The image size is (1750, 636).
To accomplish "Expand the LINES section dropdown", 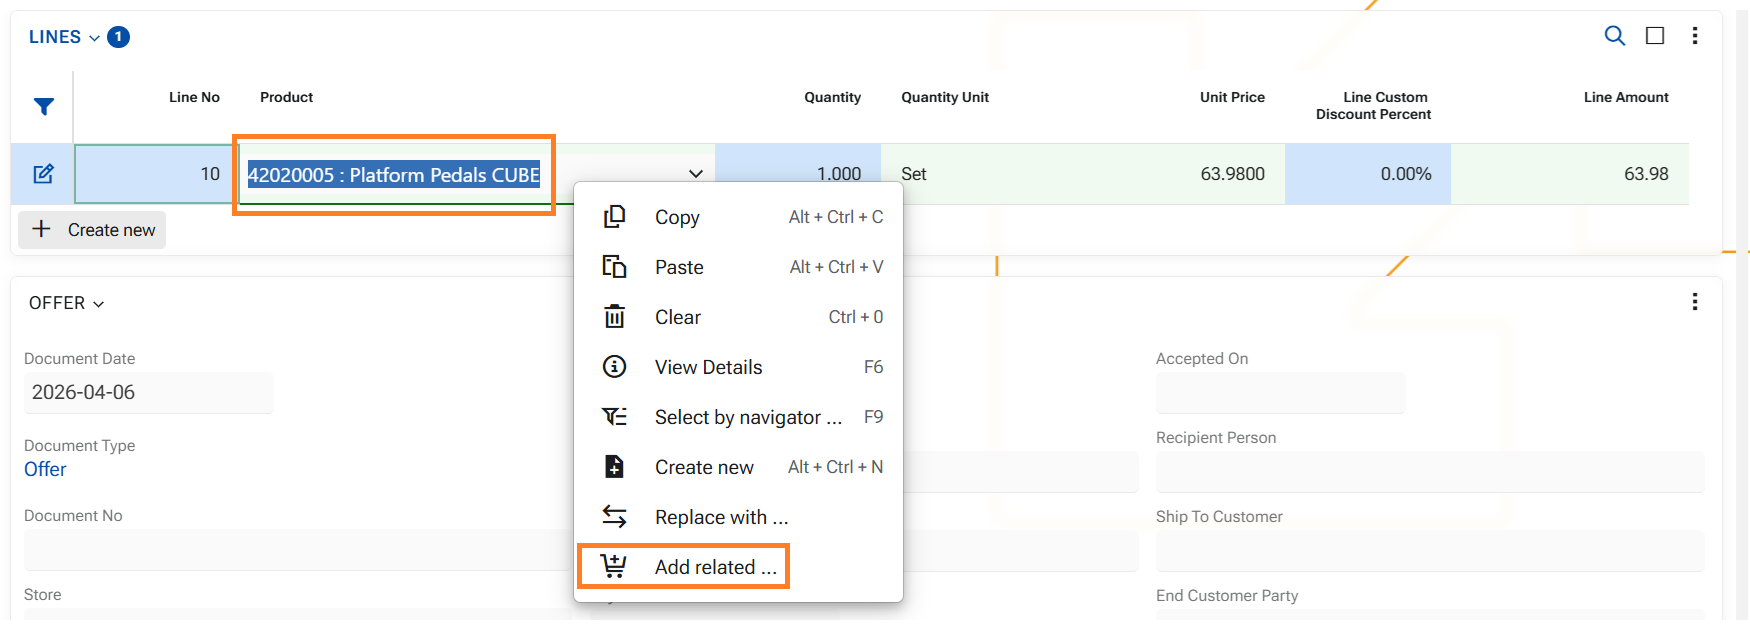I will 94,38.
